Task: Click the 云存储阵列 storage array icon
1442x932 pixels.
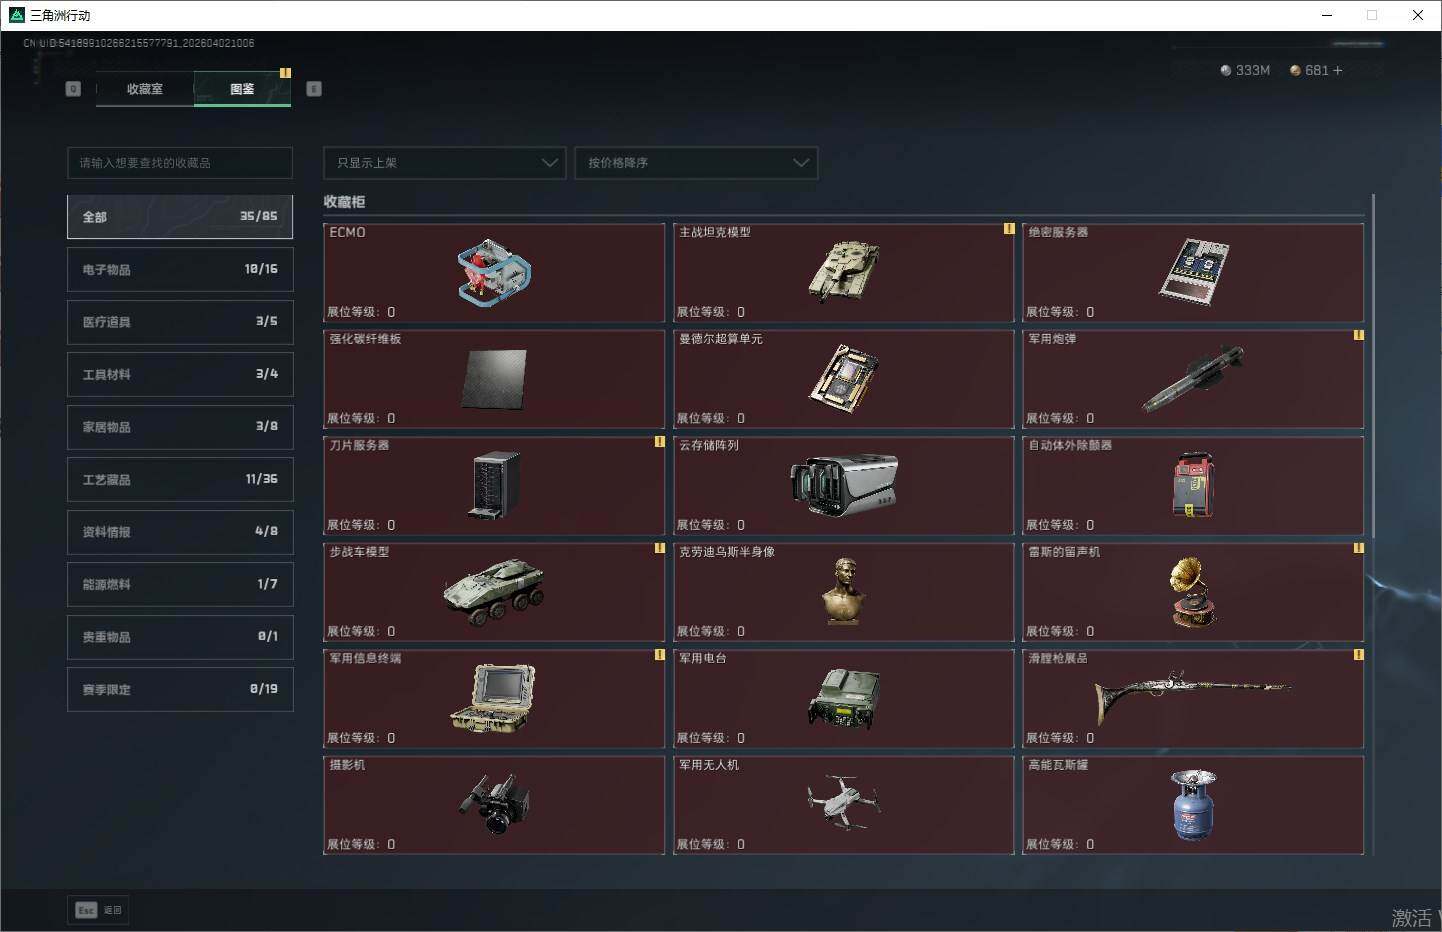Action: [844, 485]
